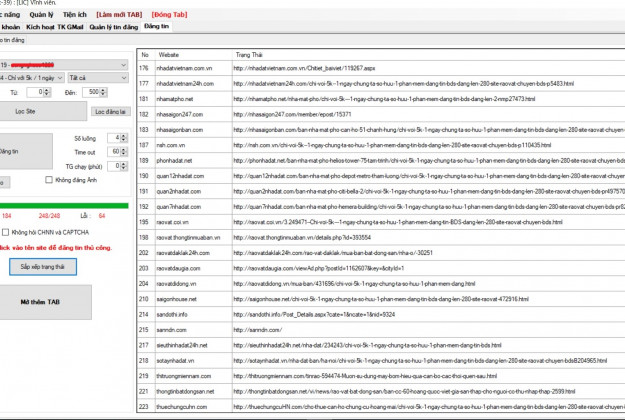This screenshot has width=625, height=420.
Task: Select the Đăng tin tab
Action: (157, 26)
